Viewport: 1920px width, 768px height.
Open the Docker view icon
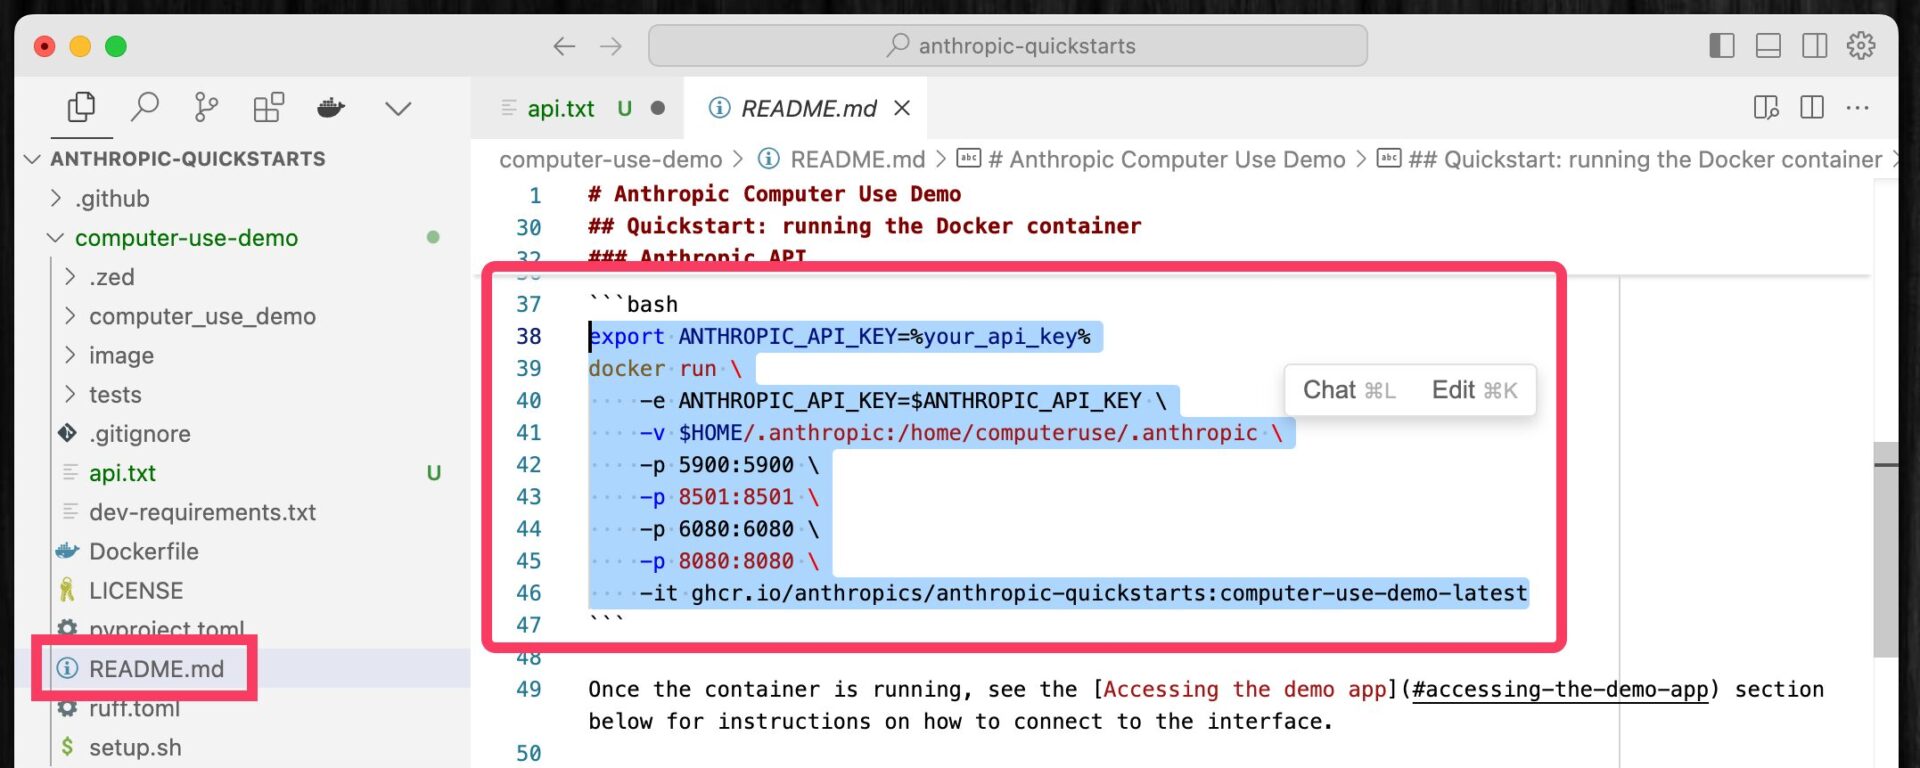[x=331, y=107]
